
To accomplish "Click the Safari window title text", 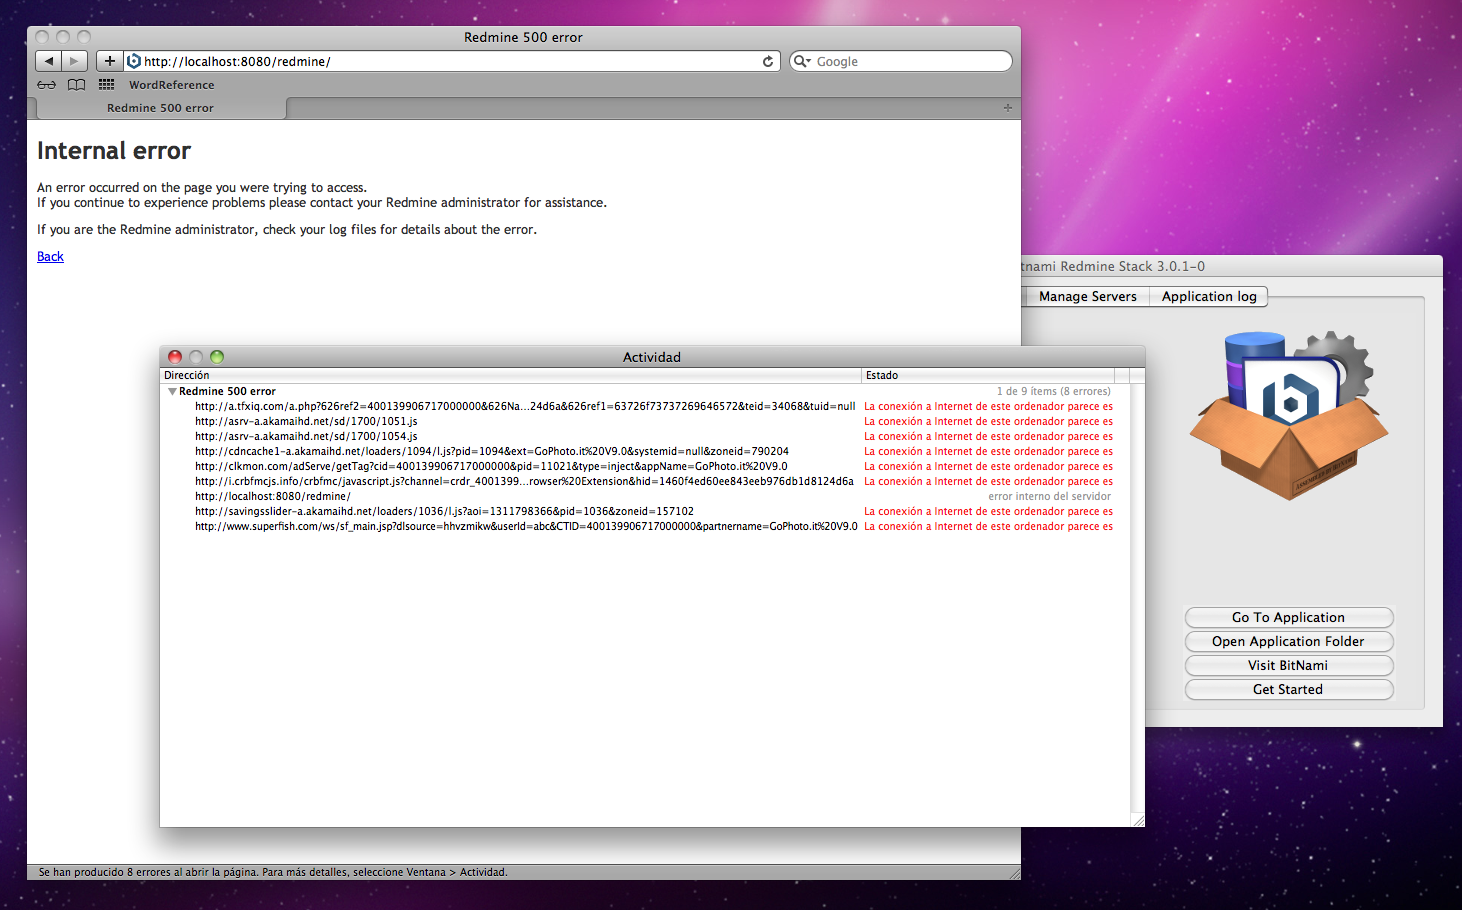I will click(523, 37).
